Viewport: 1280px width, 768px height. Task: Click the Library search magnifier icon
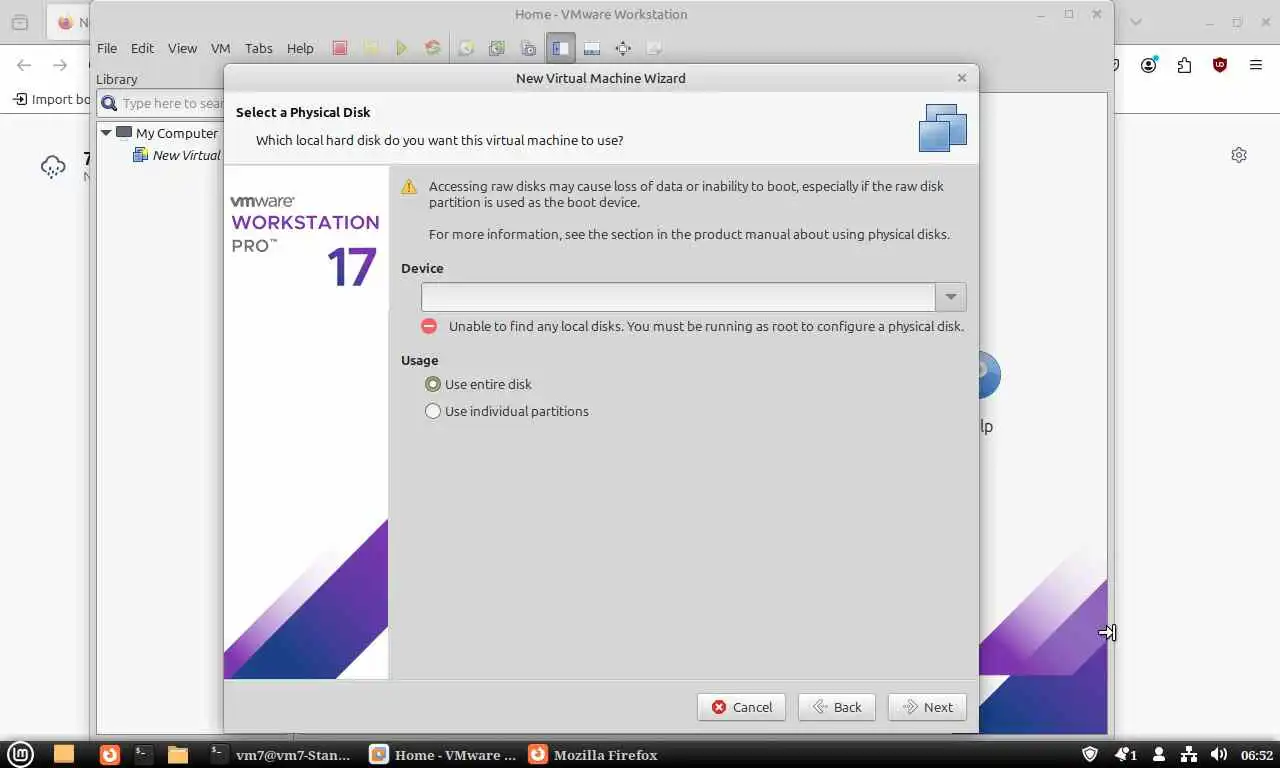tap(110, 103)
